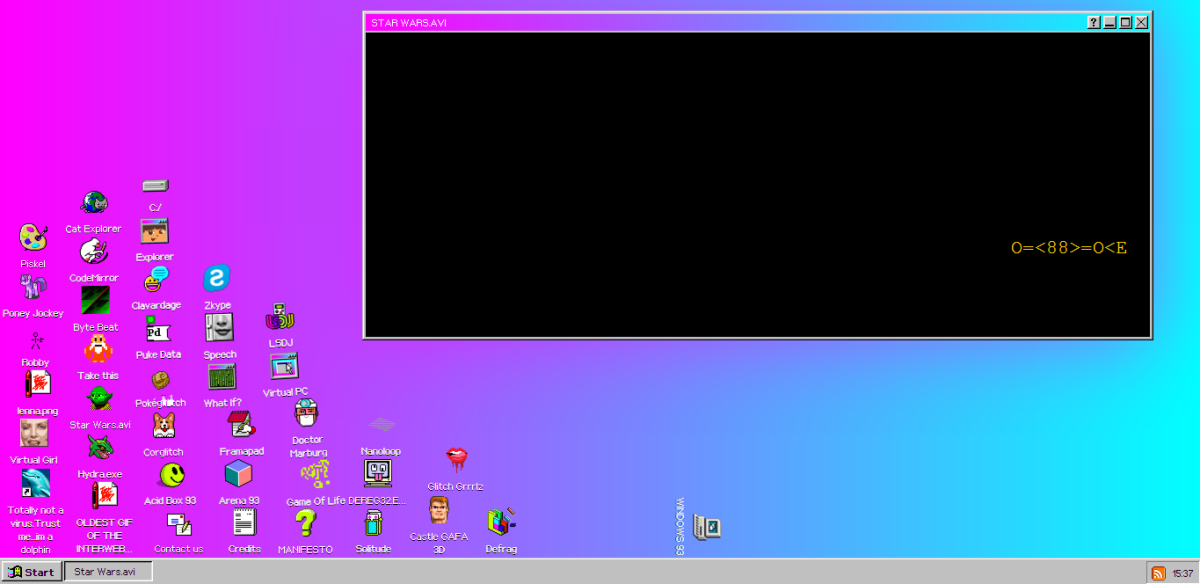
Task: Open Cat Explorer on the desktop
Action: 94,203
